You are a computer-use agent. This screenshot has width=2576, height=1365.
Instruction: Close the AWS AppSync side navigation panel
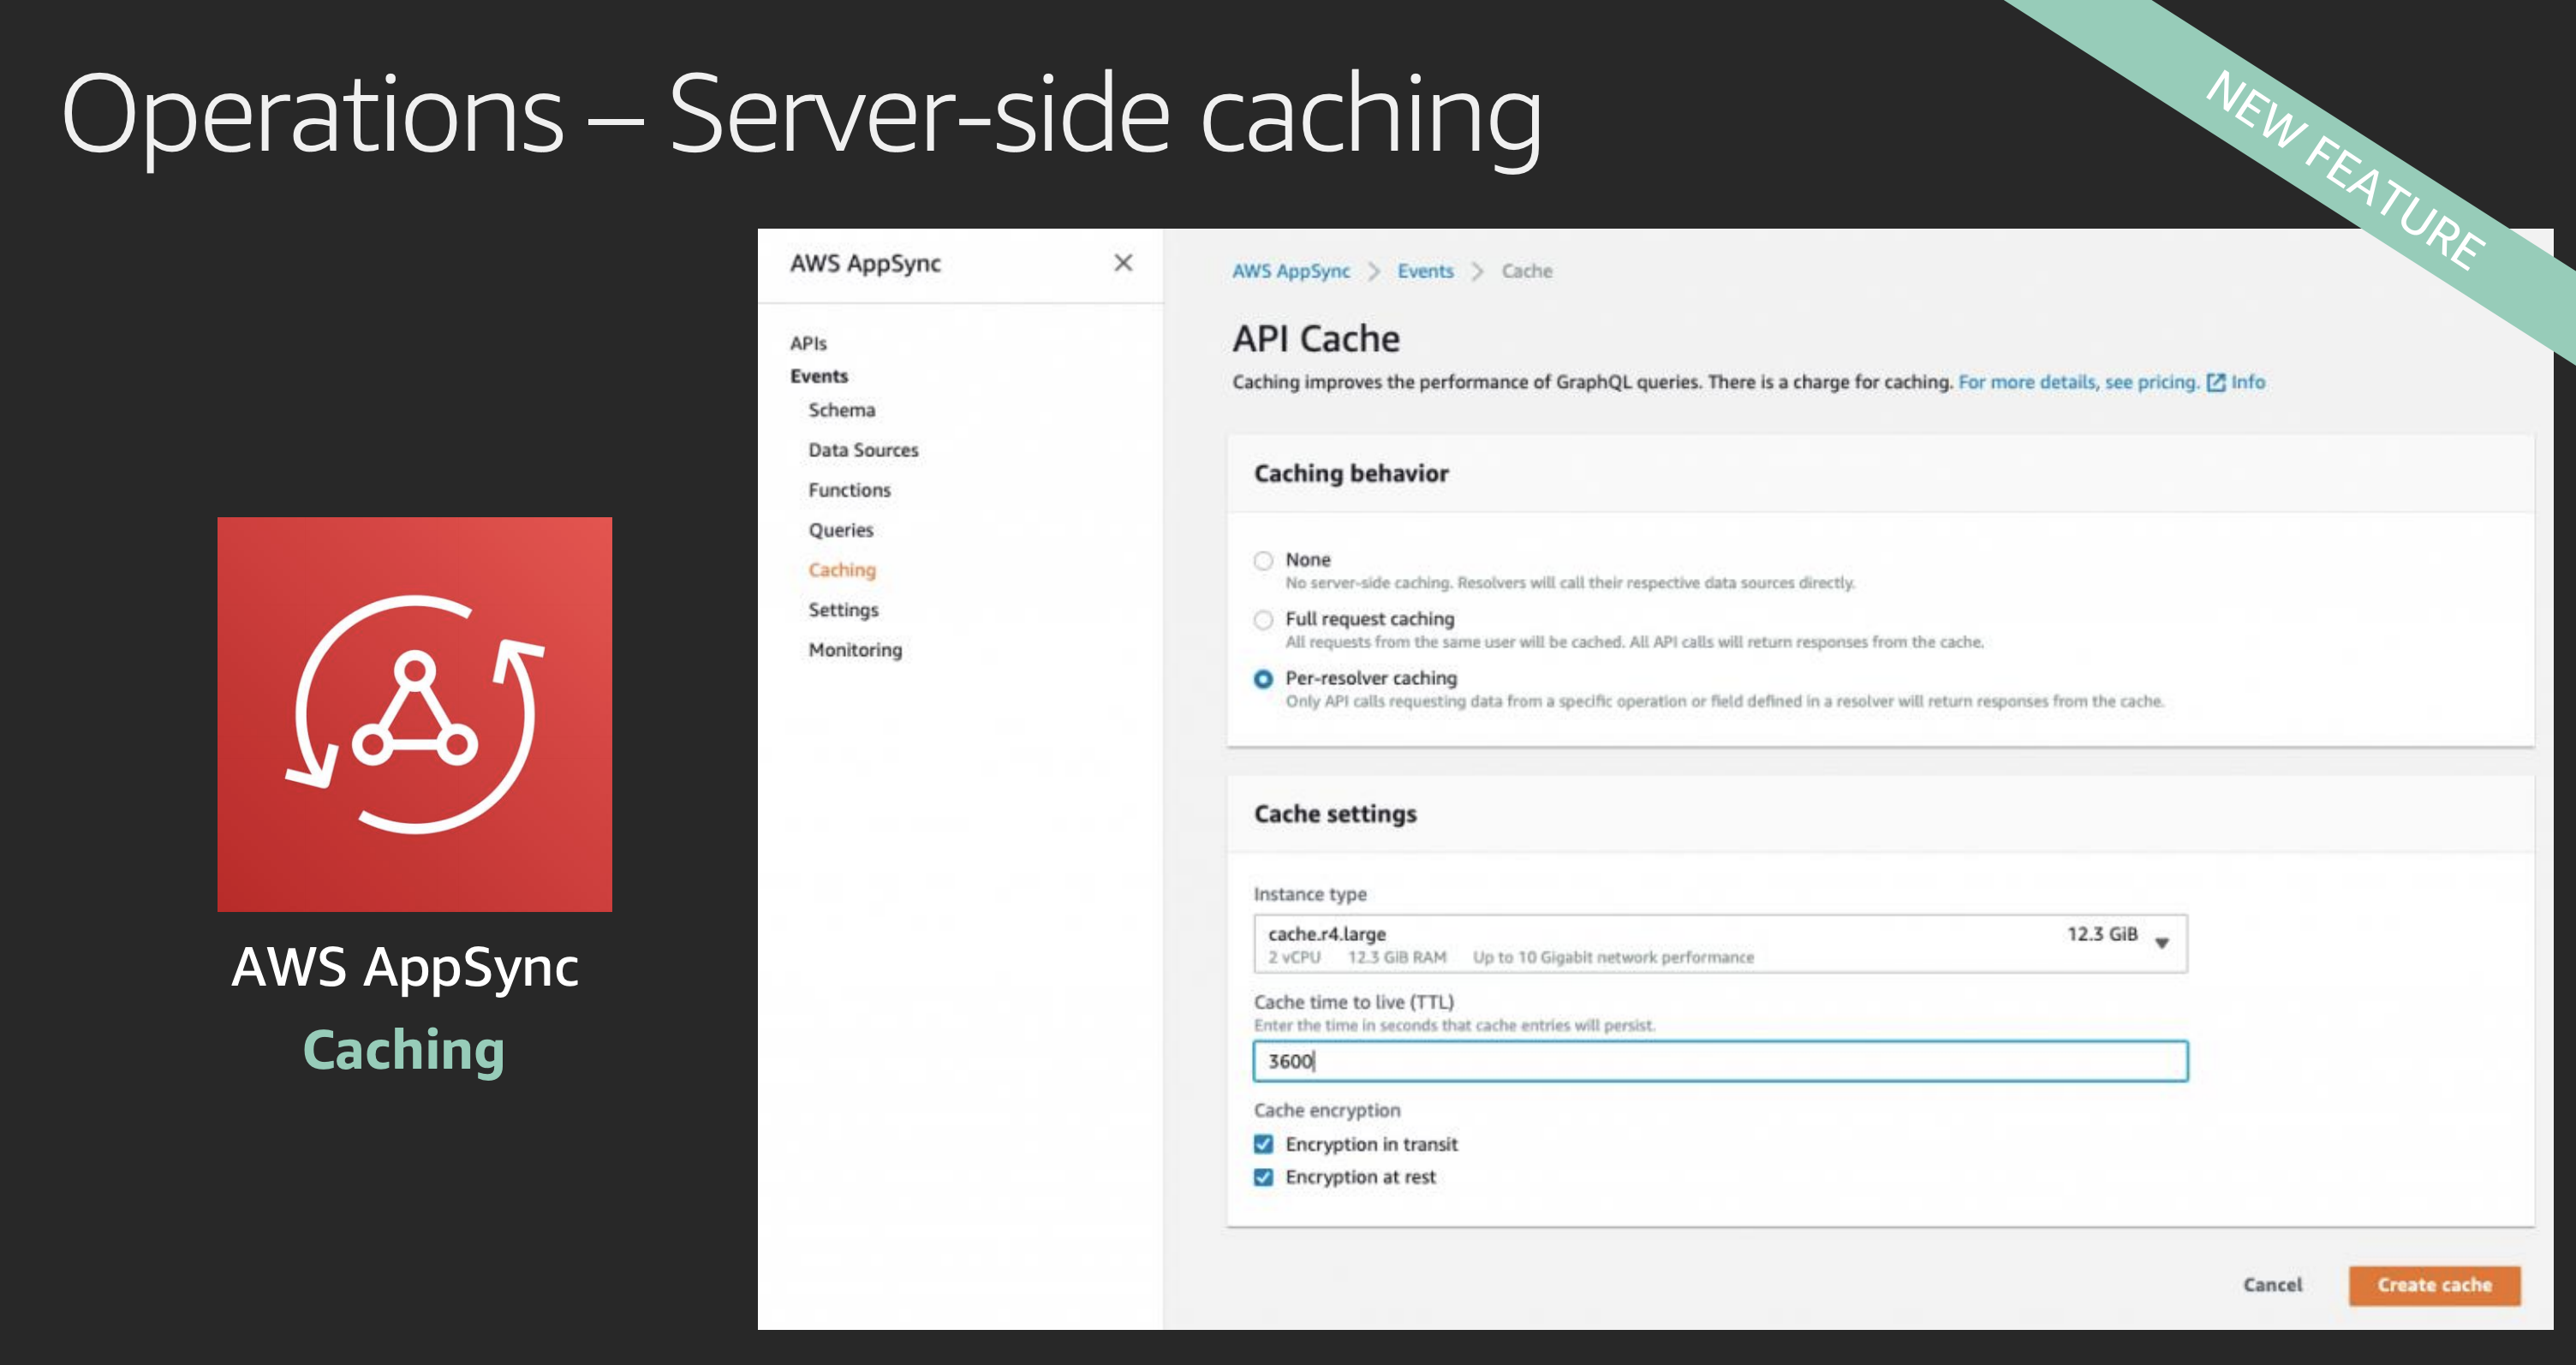tap(1123, 263)
